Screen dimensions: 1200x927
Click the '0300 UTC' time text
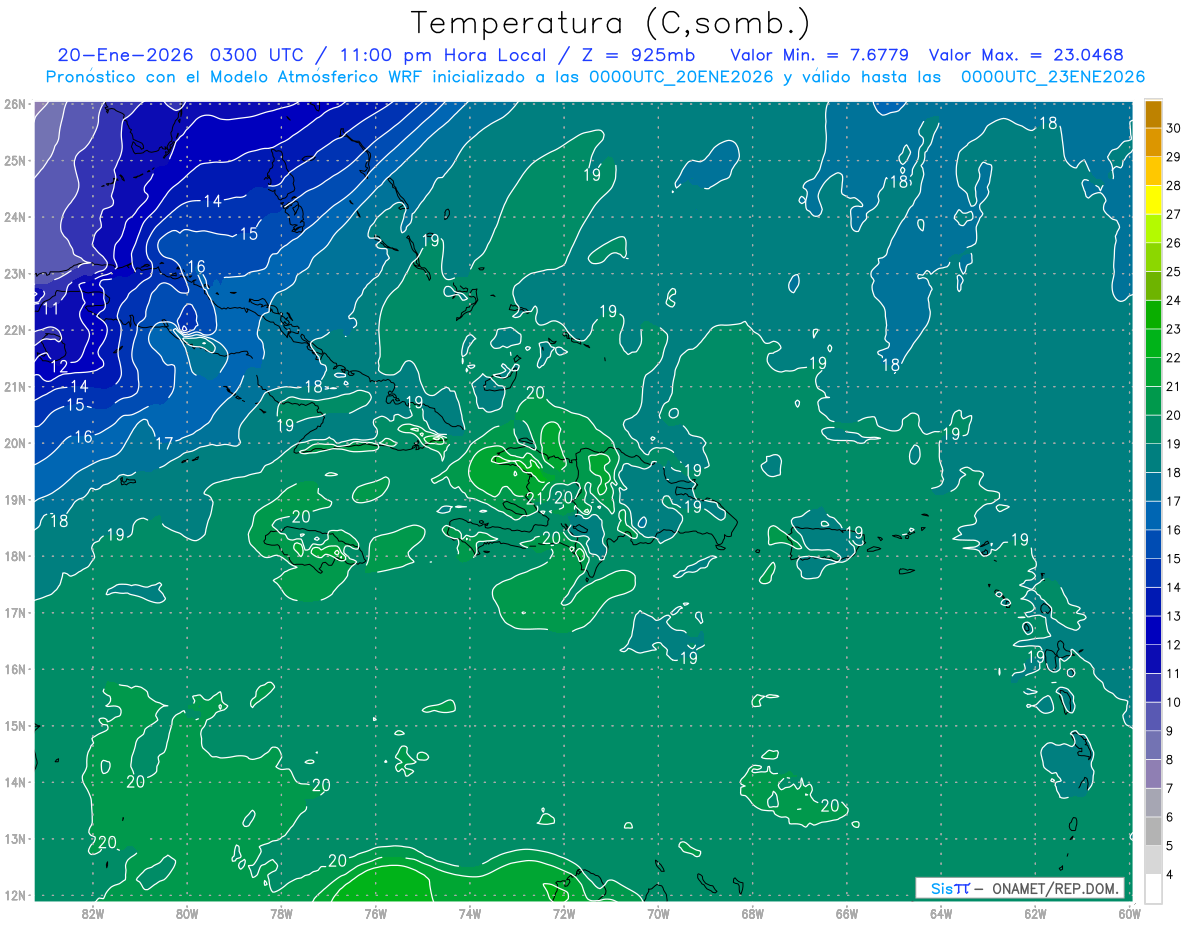pos(259,55)
